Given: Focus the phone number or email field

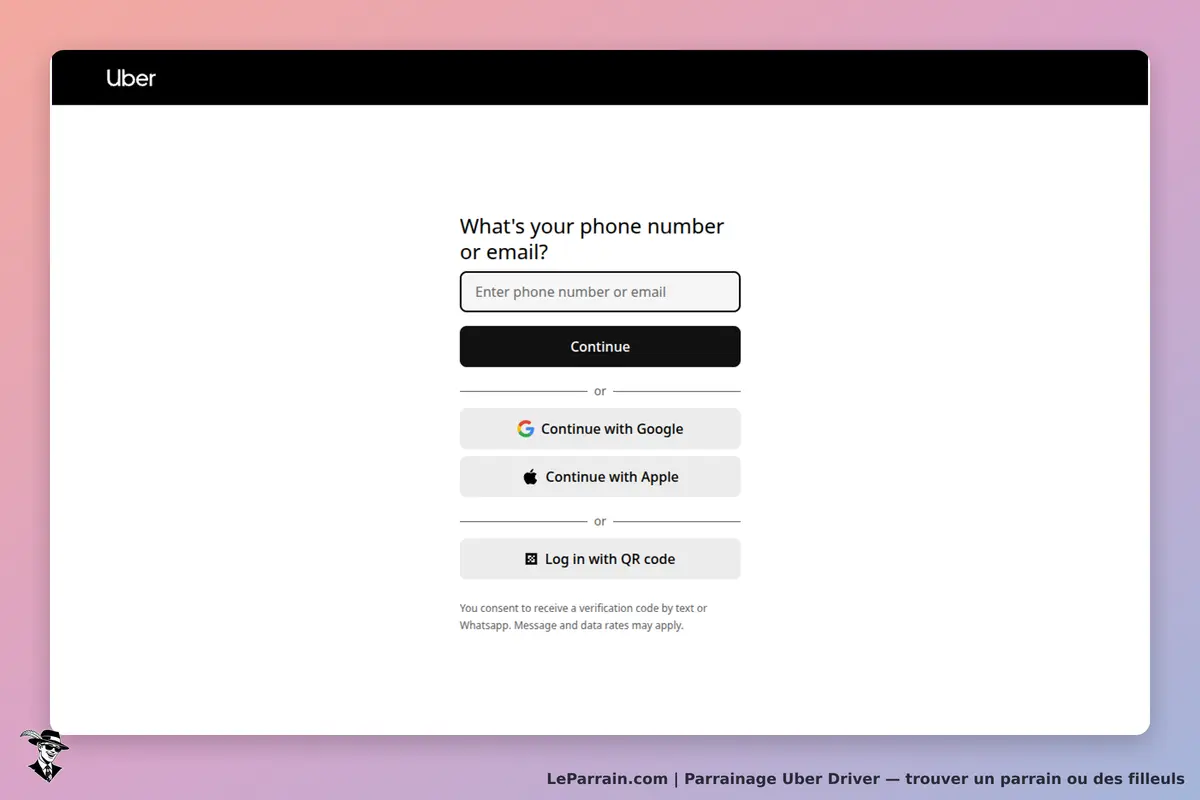Looking at the screenshot, I should click(x=600, y=292).
